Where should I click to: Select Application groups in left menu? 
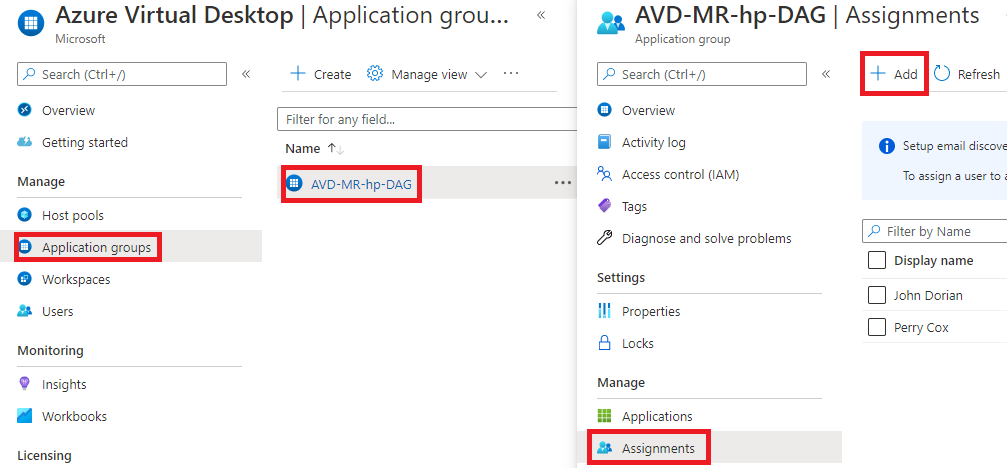point(96,247)
